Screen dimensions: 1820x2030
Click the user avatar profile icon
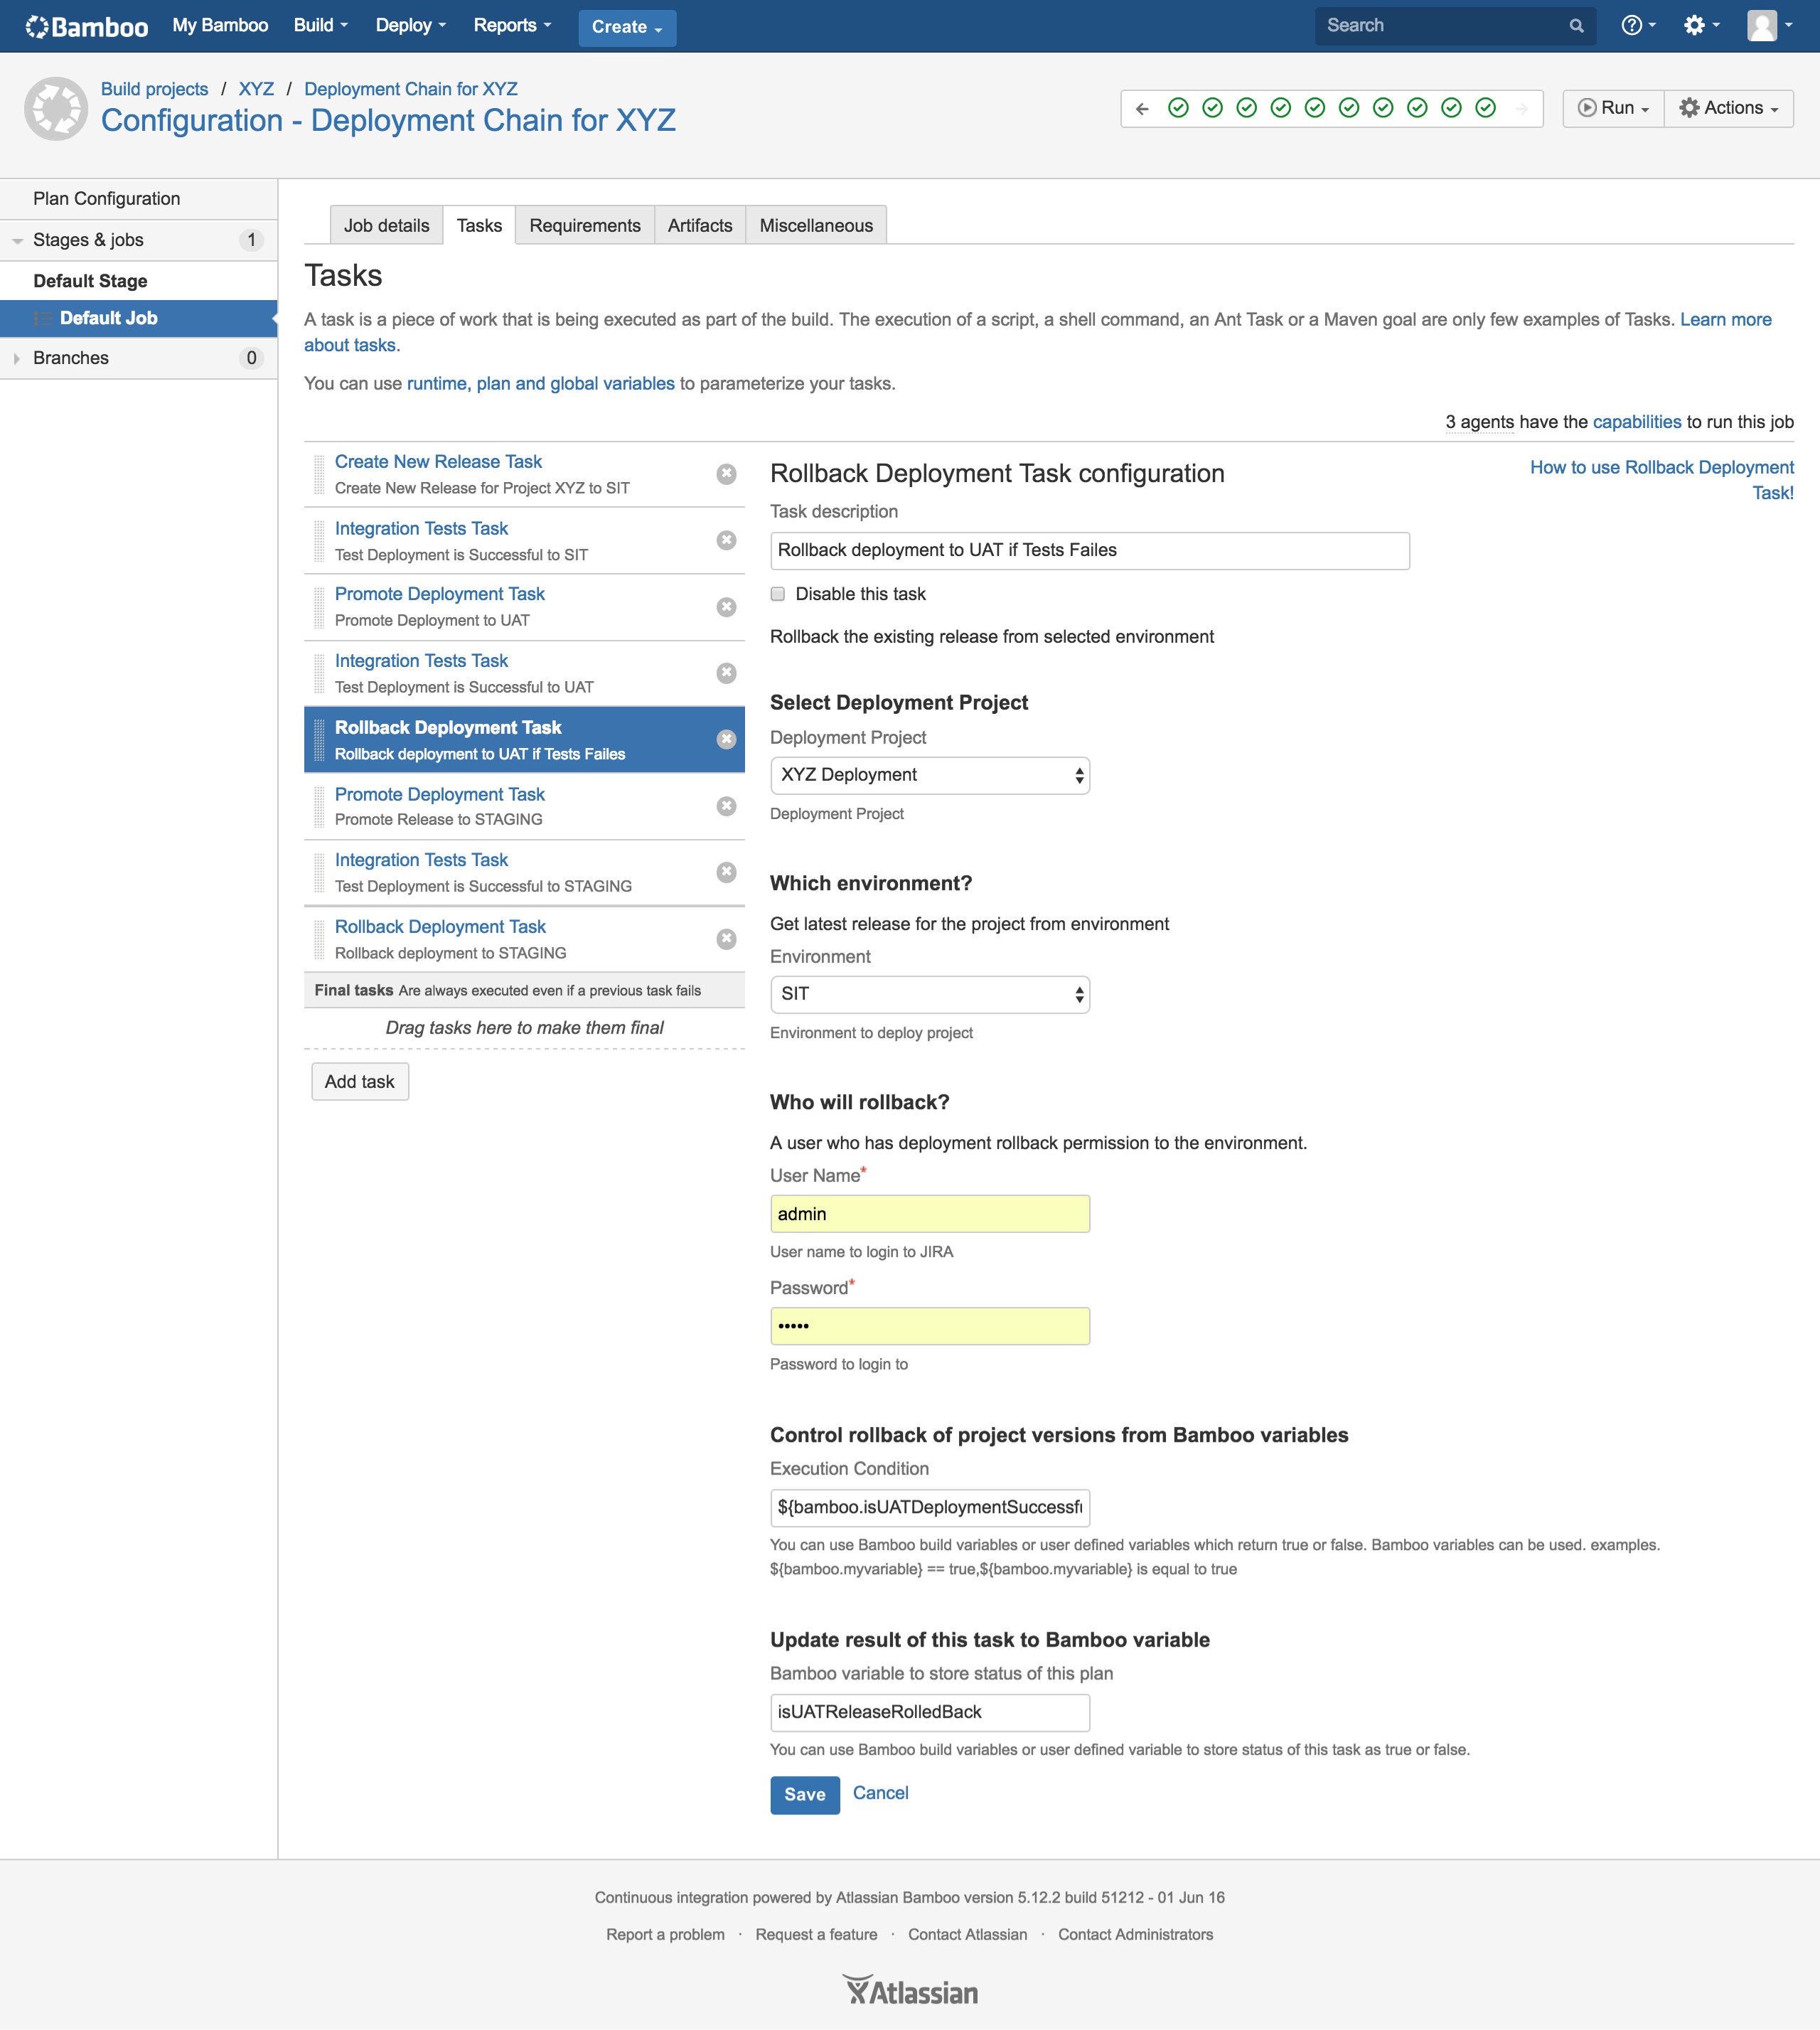tap(1761, 26)
